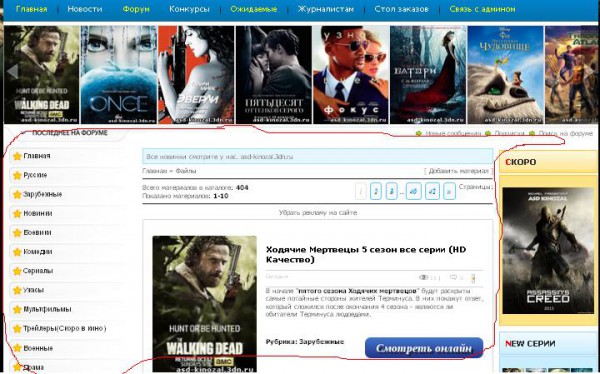Viewport: 600px width, 374px height.
Task: Click the left carousel arrow on poster slider
Action: 12,72
